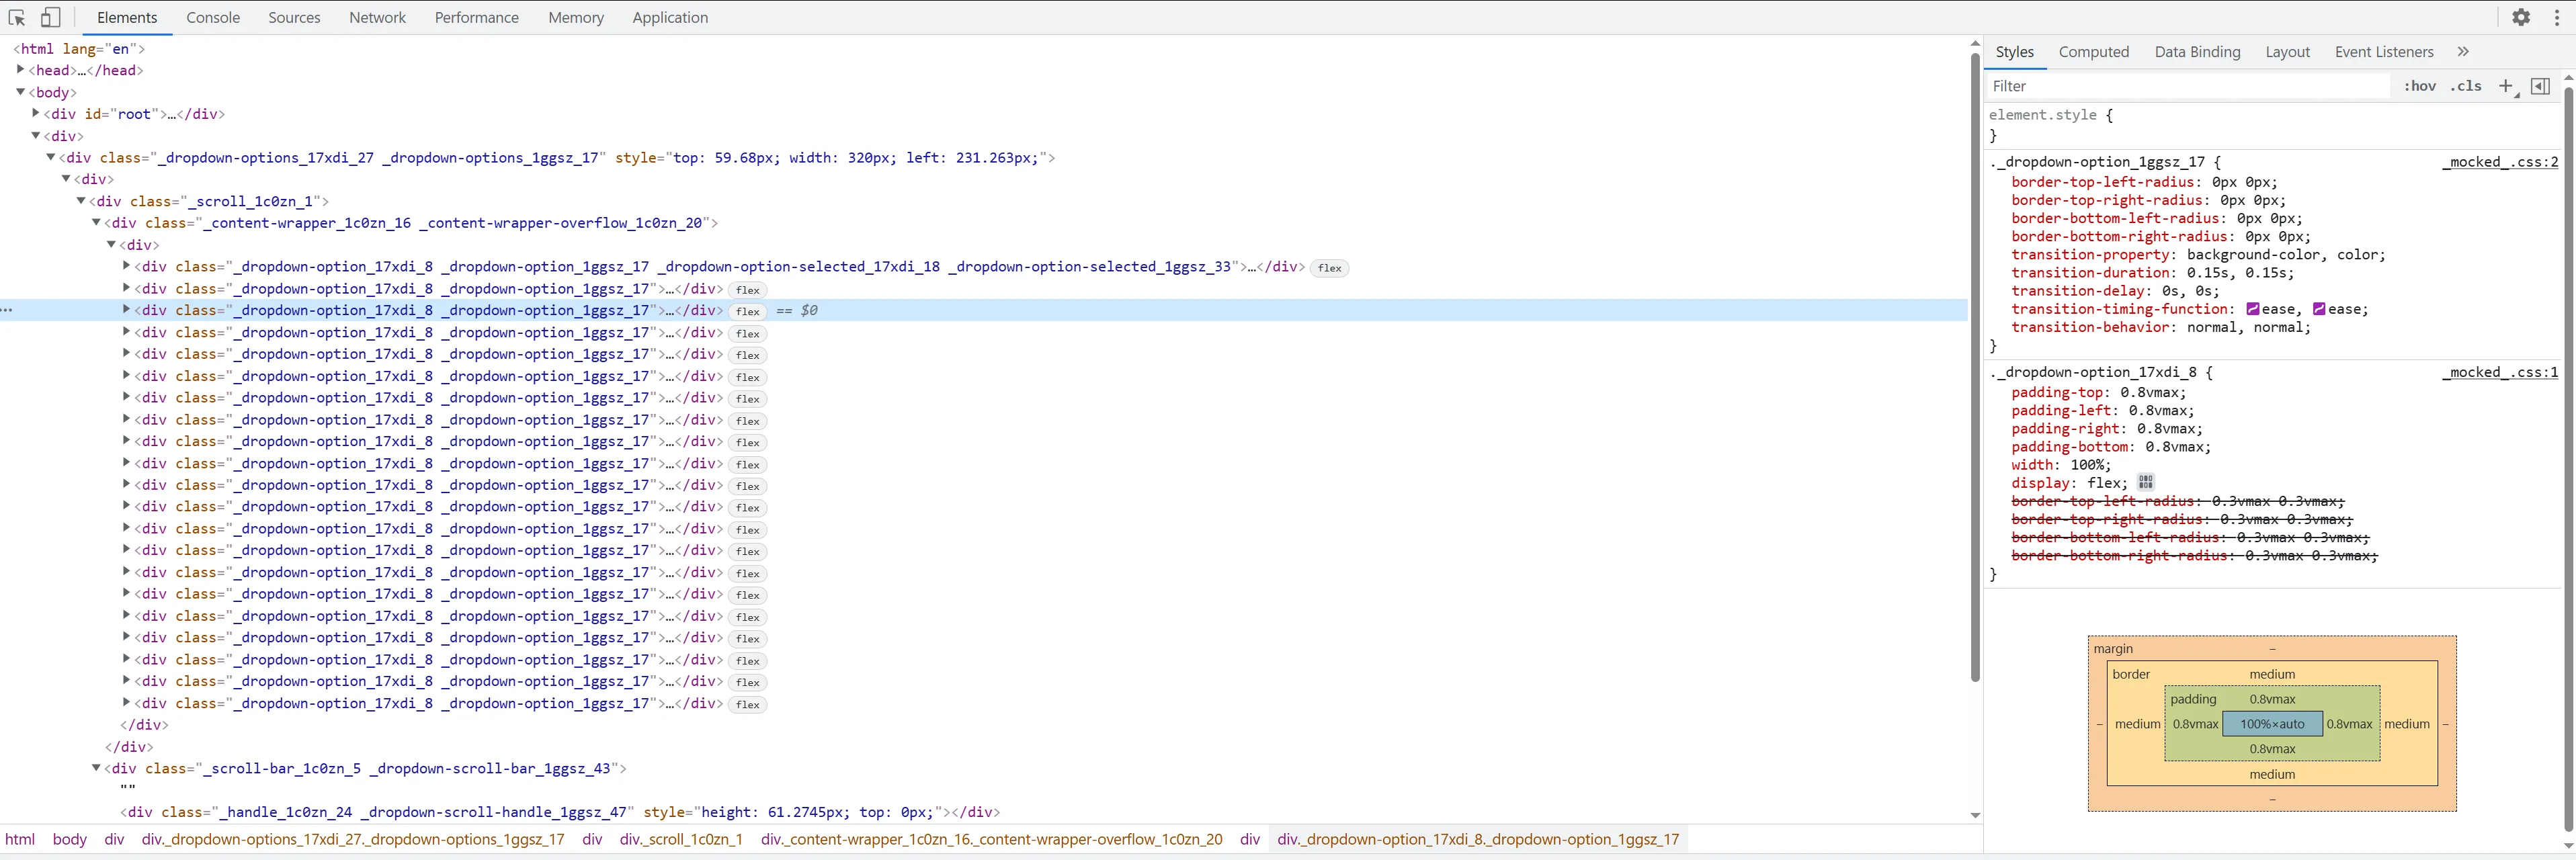This screenshot has height=860, width=2576.
Task: Collapse the _dropdown-options_17xdi_27 div
Action: [x=51, y=157]
